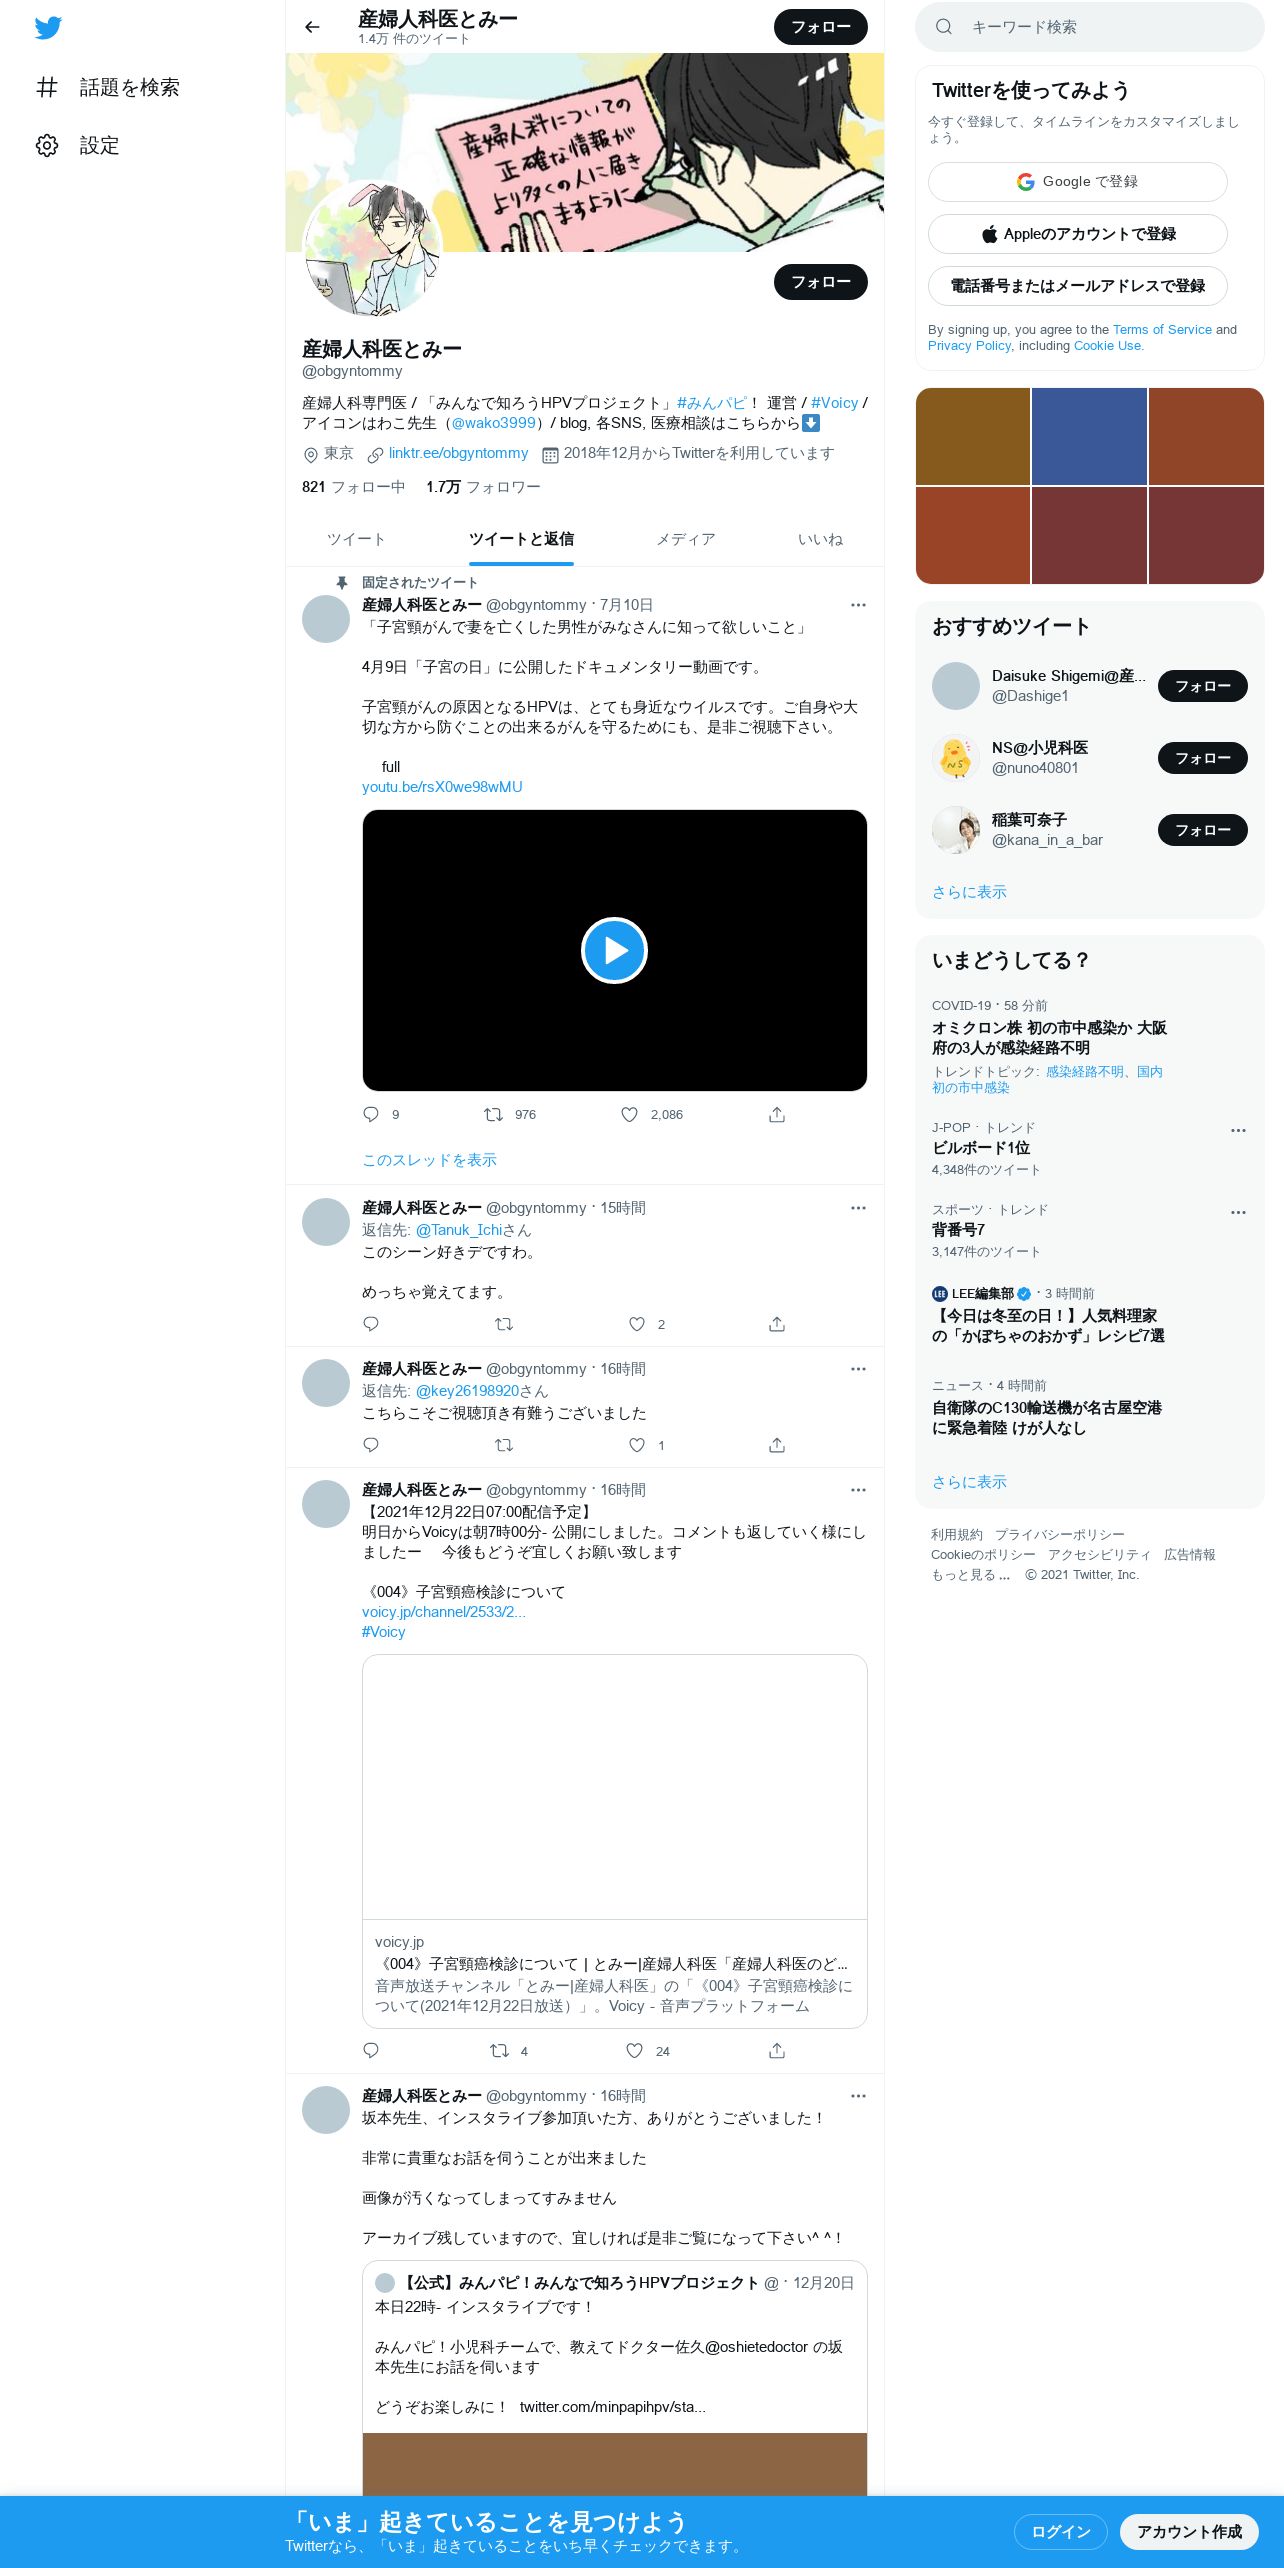Open 設定 settings menu
This screenshot has width=1284, height=2568.
coord(78,145)
